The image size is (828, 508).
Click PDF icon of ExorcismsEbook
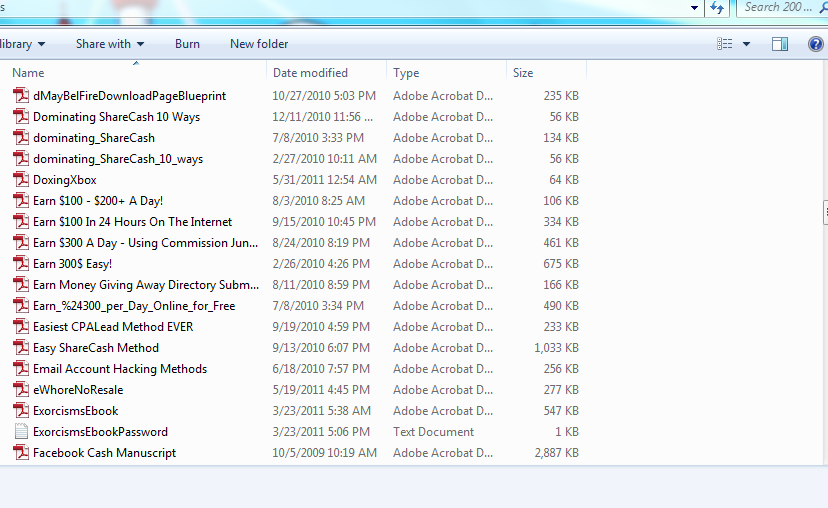coord(21,411)
